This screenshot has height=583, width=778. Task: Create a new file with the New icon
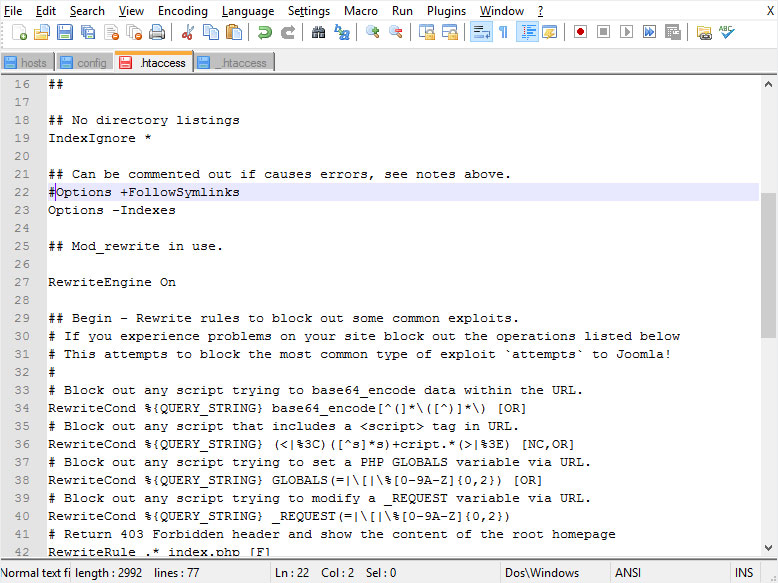(x=19, y=32)
